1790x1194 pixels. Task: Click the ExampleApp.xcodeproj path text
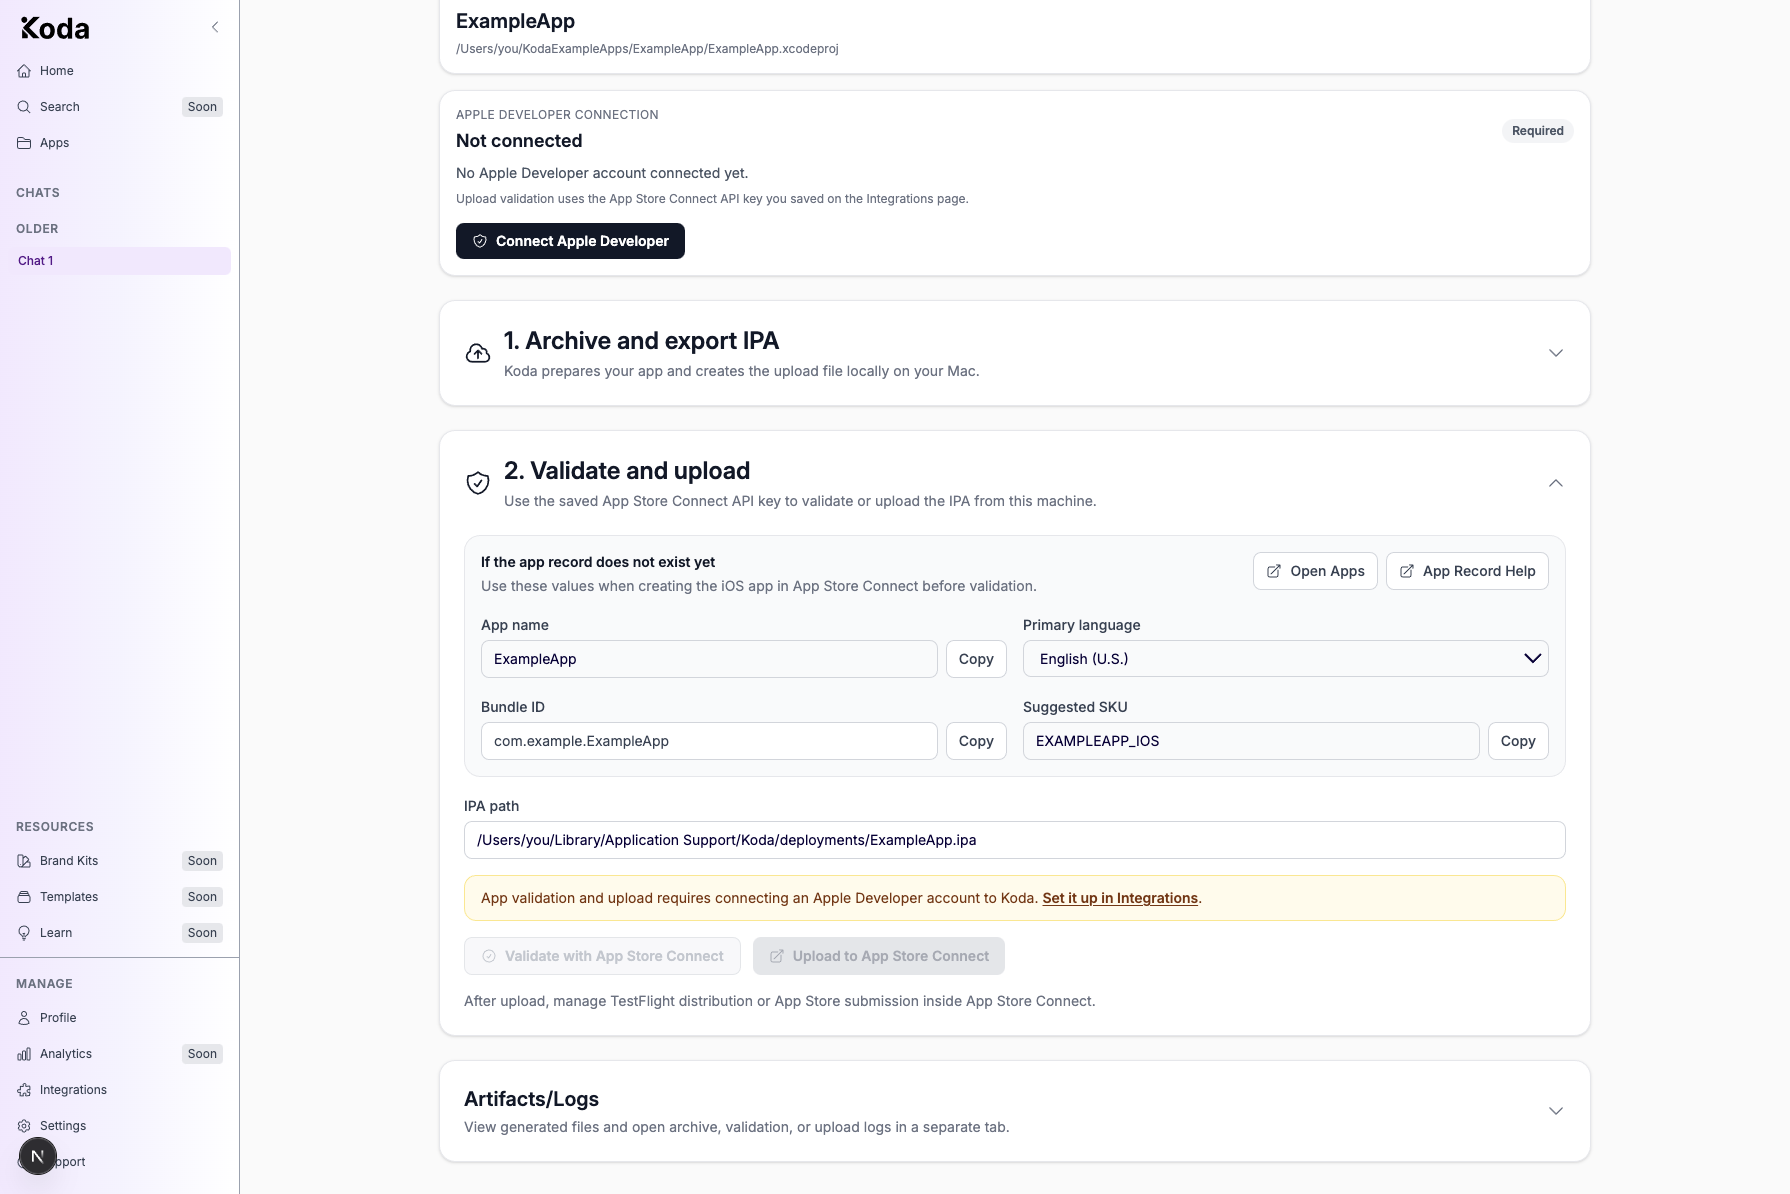647,48
